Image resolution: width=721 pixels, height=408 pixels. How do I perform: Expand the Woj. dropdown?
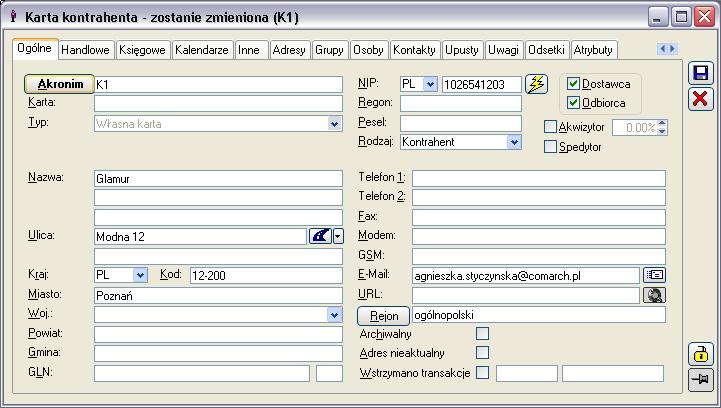[x=334, y=315]
